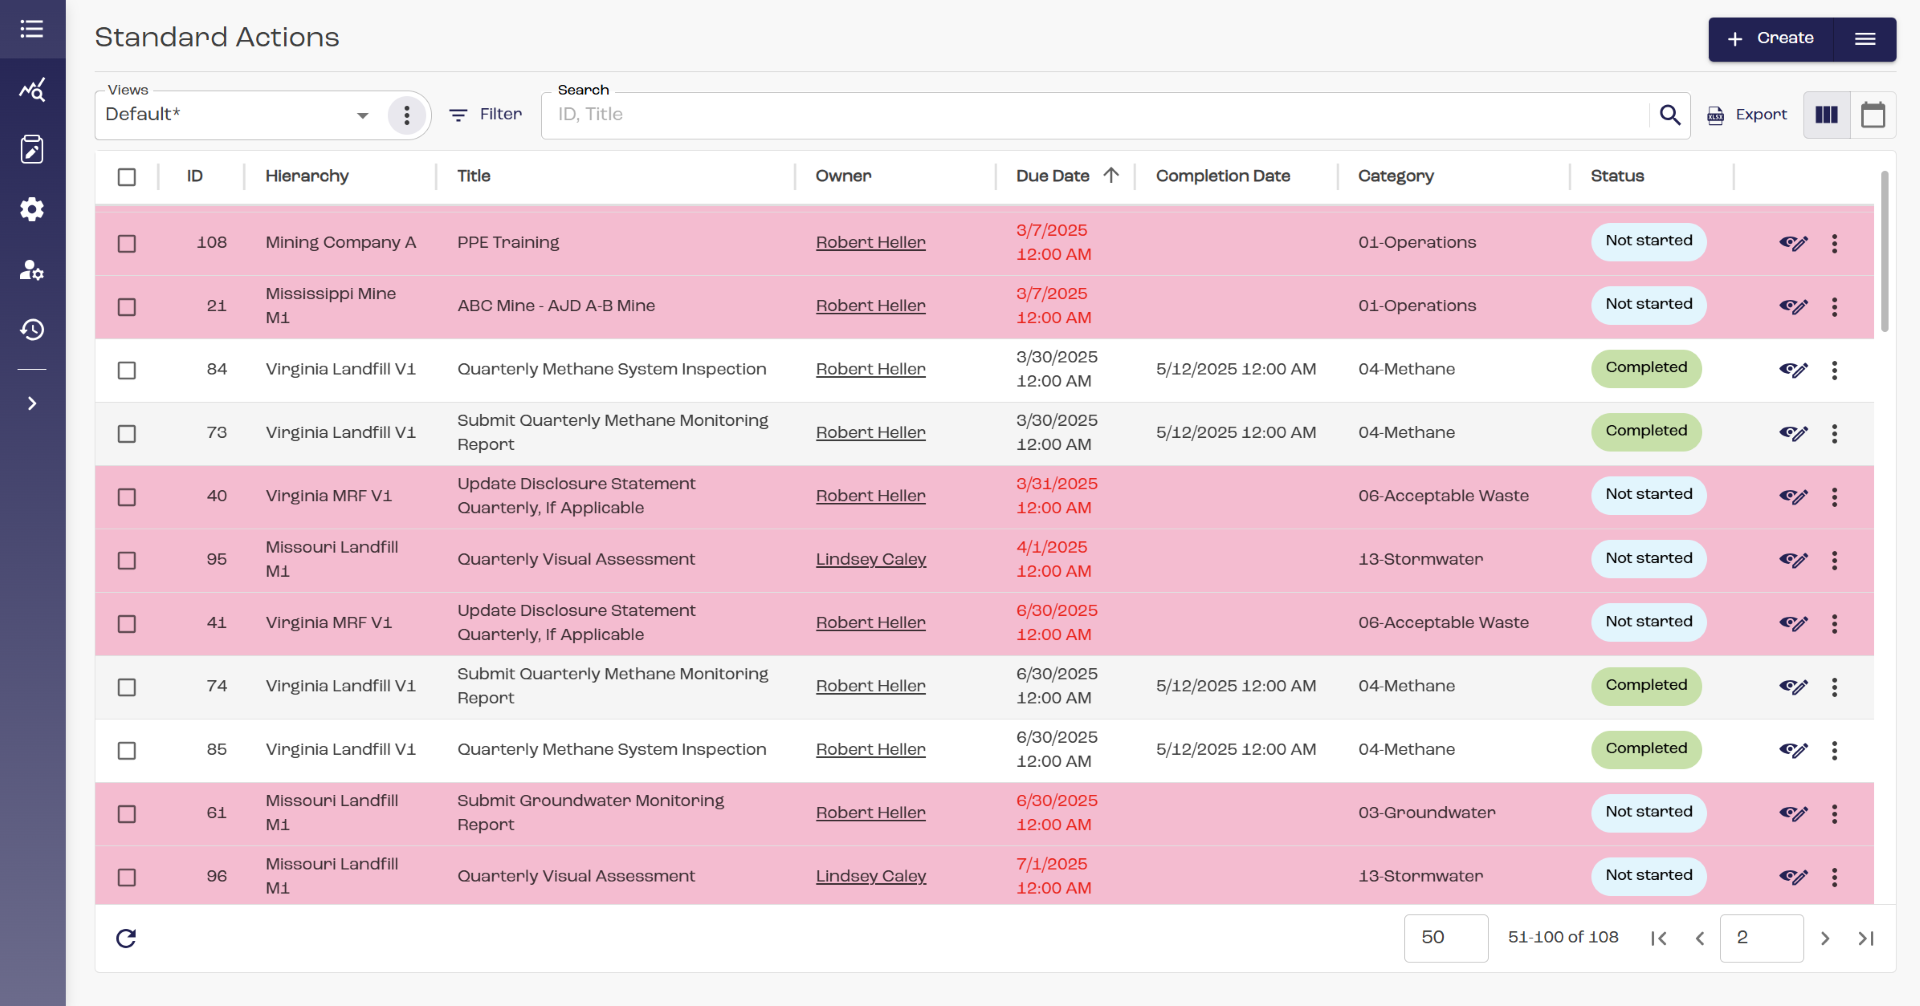
Task: Sort by Title column header
Action: pos(474,176)
